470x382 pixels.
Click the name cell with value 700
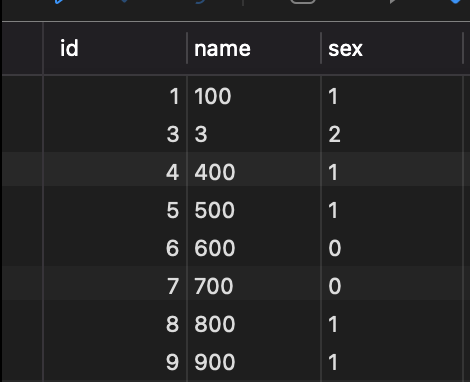(x=254, y=286)
